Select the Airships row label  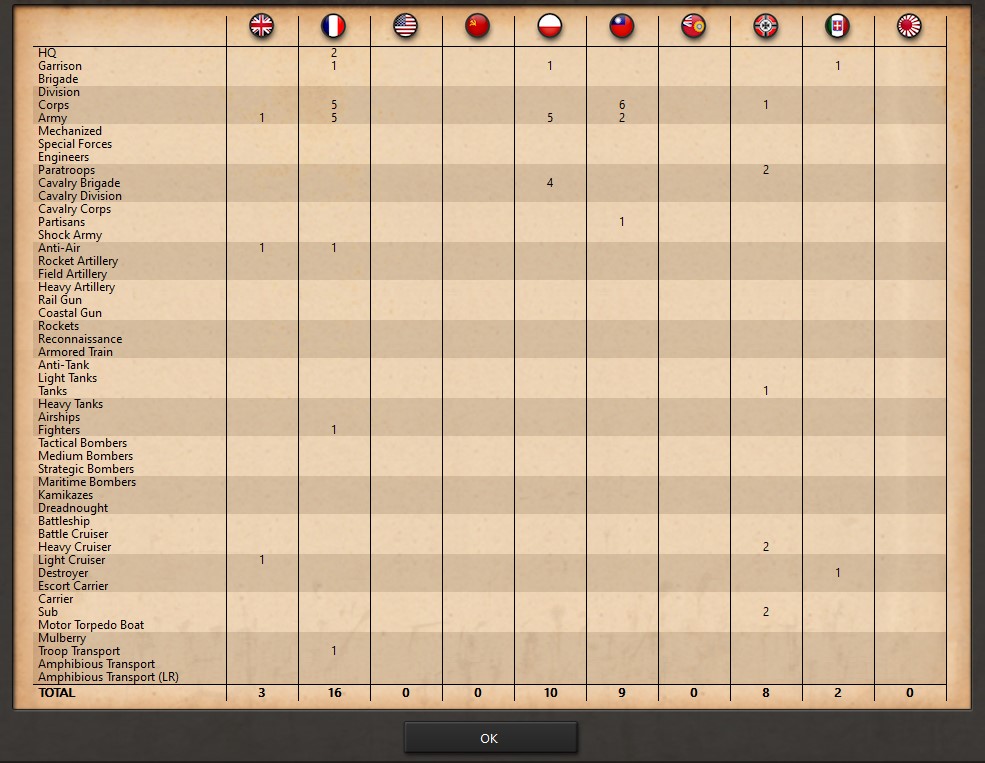[59, 417]
